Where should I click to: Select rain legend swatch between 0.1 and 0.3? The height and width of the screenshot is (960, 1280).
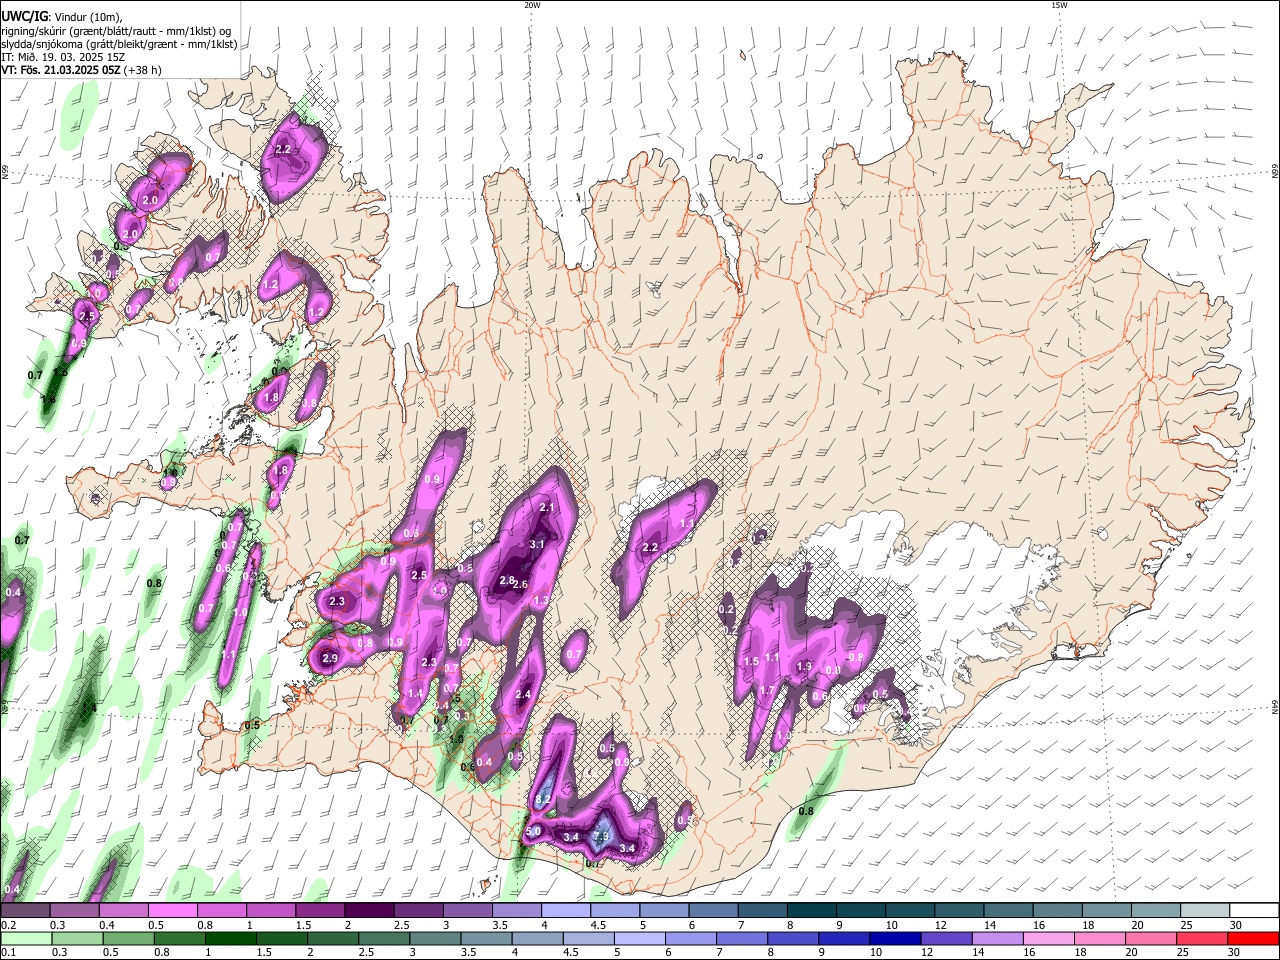click(25, 939)
